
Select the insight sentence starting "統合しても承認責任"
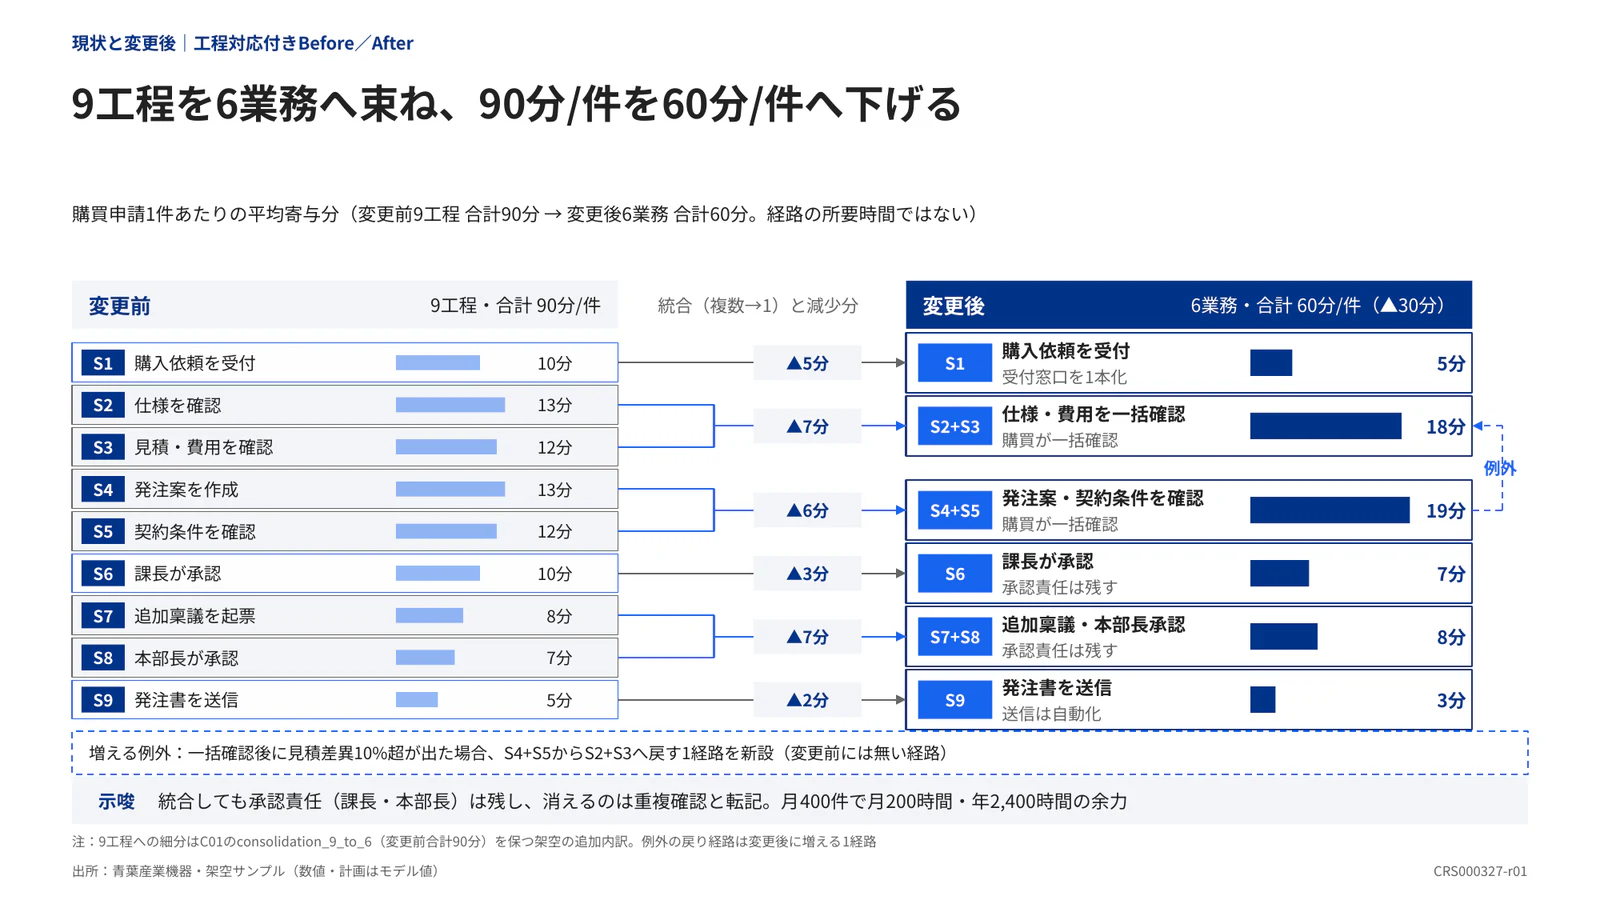(x=643, y=801)
